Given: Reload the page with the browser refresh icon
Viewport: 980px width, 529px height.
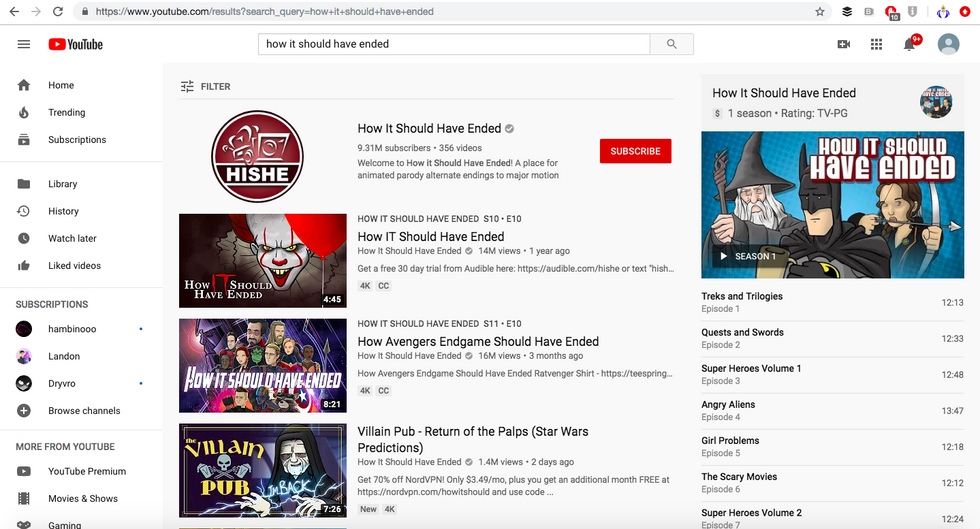Looking at the screenshot, I should [x=58, y=11].
